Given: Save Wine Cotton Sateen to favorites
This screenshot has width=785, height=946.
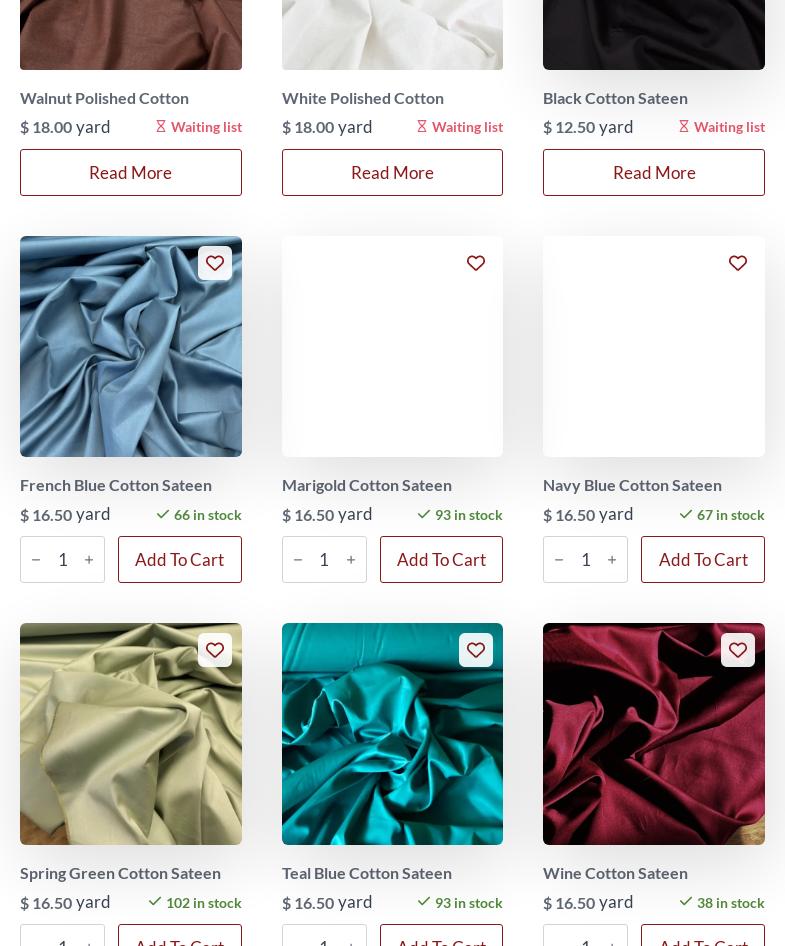Looking at the screenshot, I should point(738,650).
